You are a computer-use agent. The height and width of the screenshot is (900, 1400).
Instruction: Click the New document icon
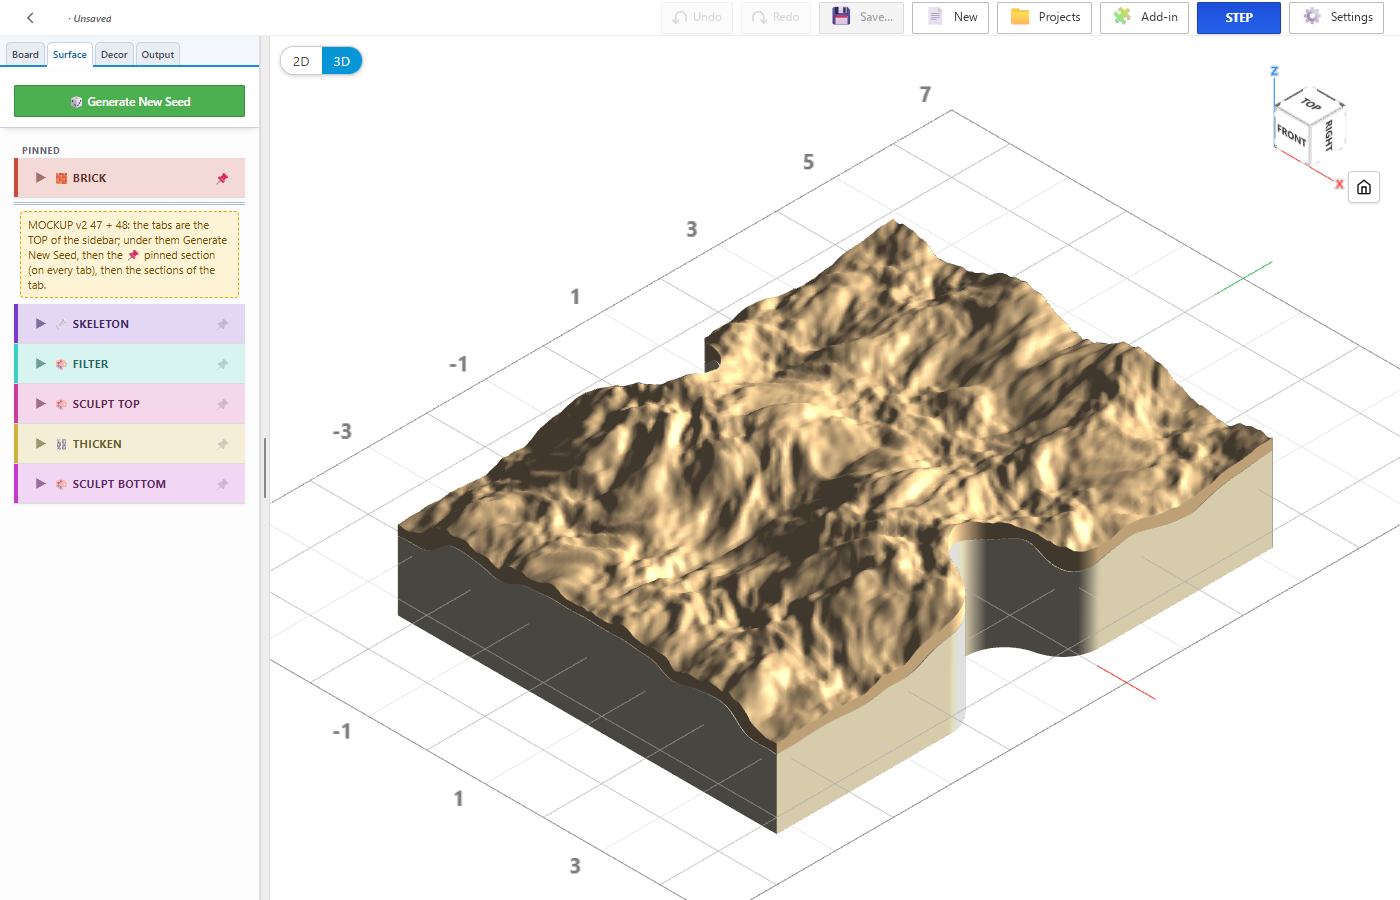point(935,17)
